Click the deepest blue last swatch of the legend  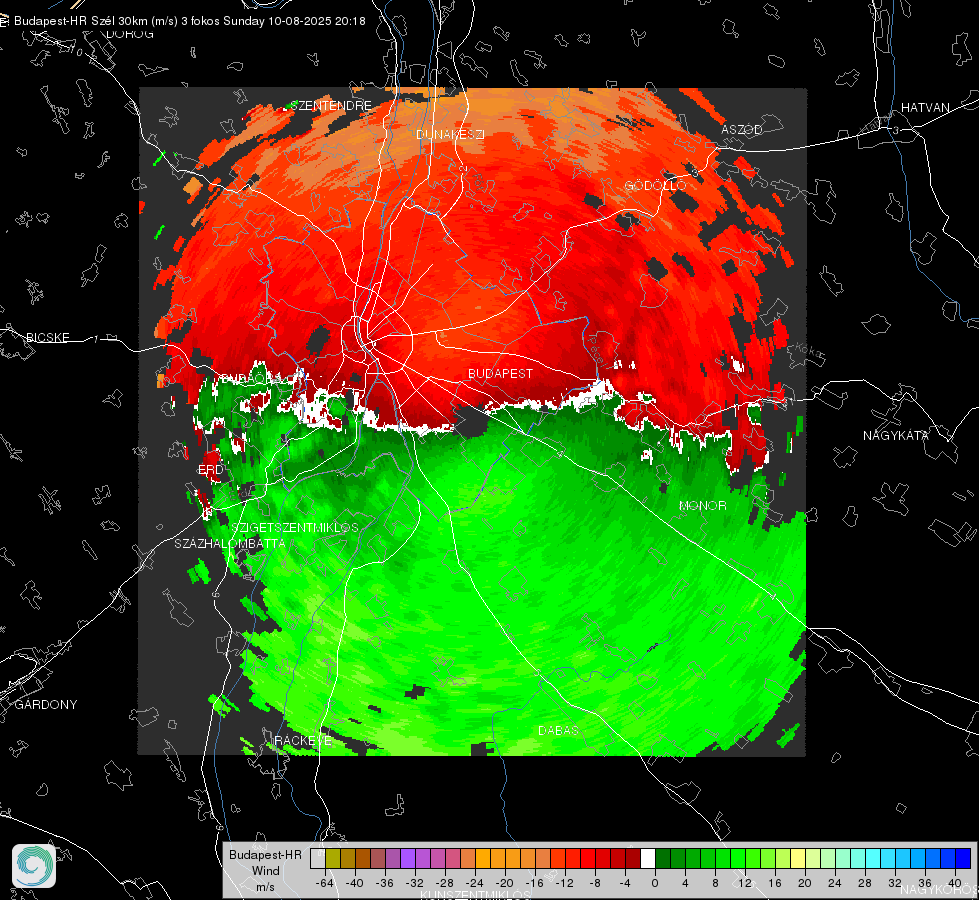pyautogui.click(x=963, y=858)
